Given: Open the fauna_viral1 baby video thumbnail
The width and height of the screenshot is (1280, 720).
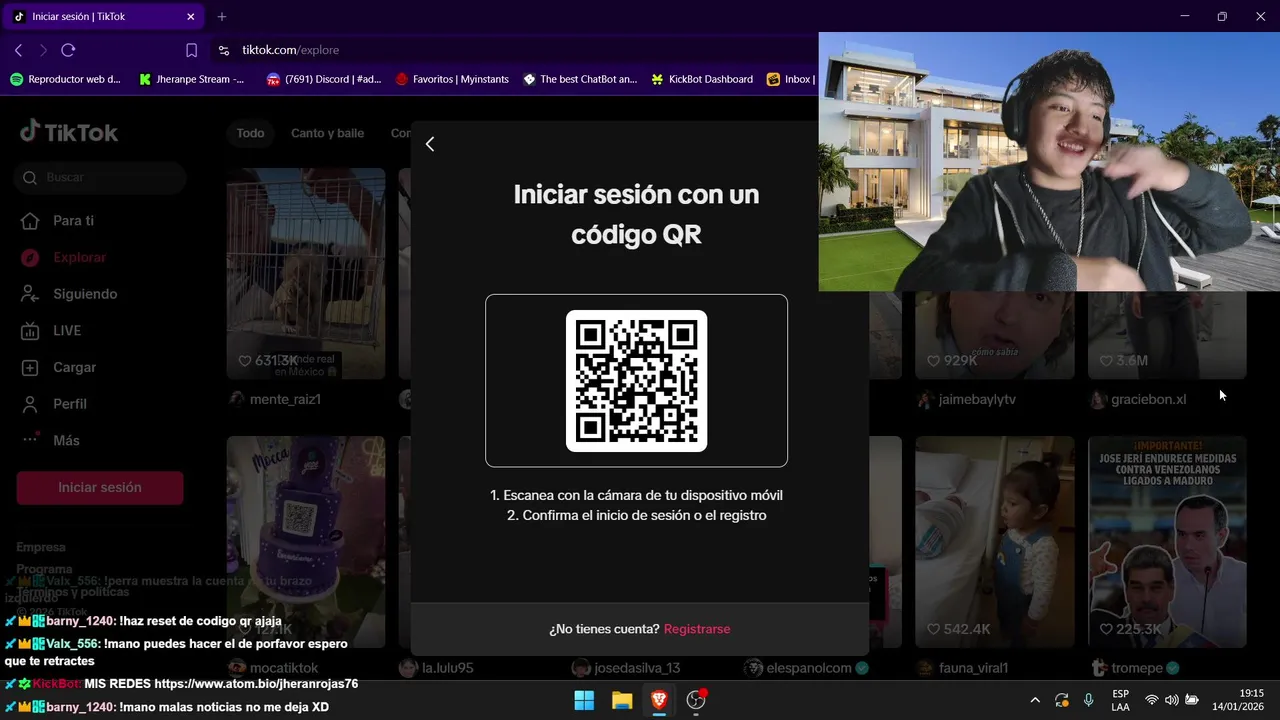Looking at the screenshot, I should click(994, 542).
